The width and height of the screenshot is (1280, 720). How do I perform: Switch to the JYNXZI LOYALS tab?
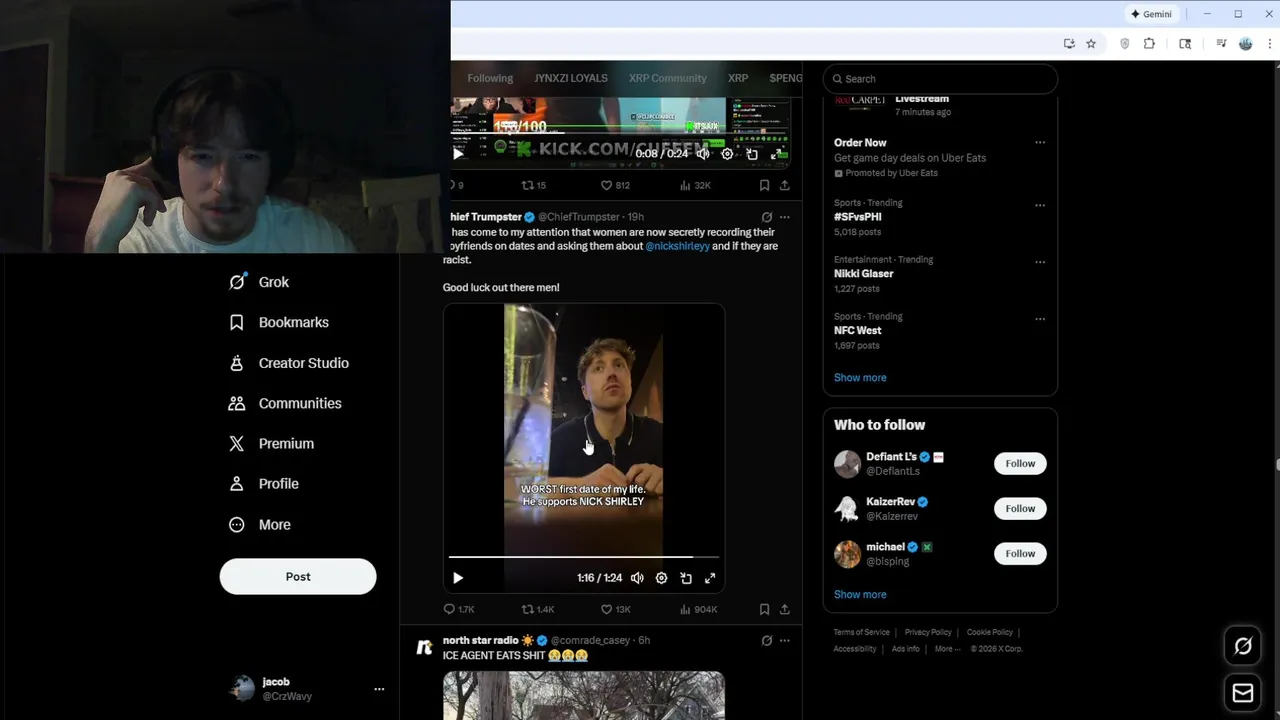tap(570, 78)
